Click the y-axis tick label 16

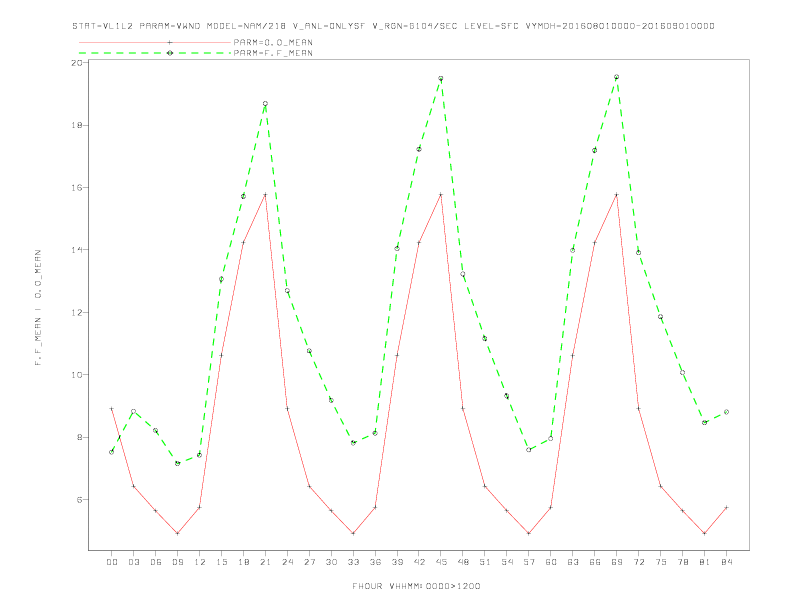click(x=77, y=187)
